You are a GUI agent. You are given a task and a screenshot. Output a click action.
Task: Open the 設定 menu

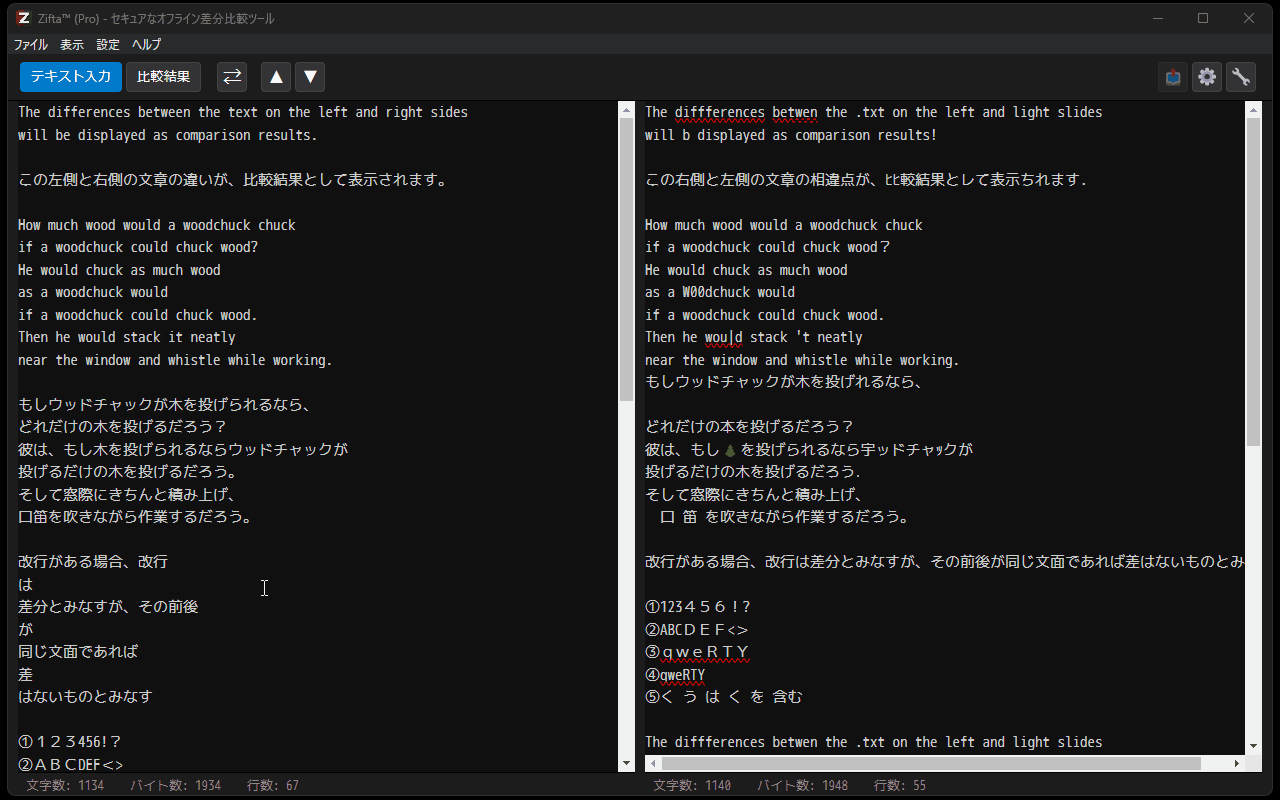(x=108, y=44)
